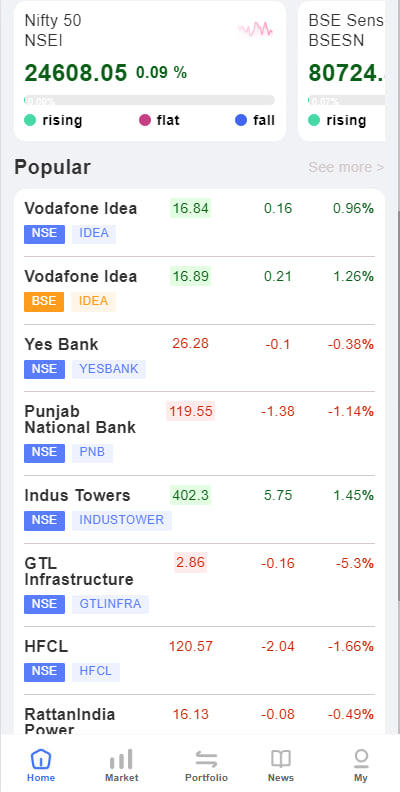Click the GTLINFRA ticker tag
Image resolution: width=400 pixels, height=792 pixels.
[110, 604]
